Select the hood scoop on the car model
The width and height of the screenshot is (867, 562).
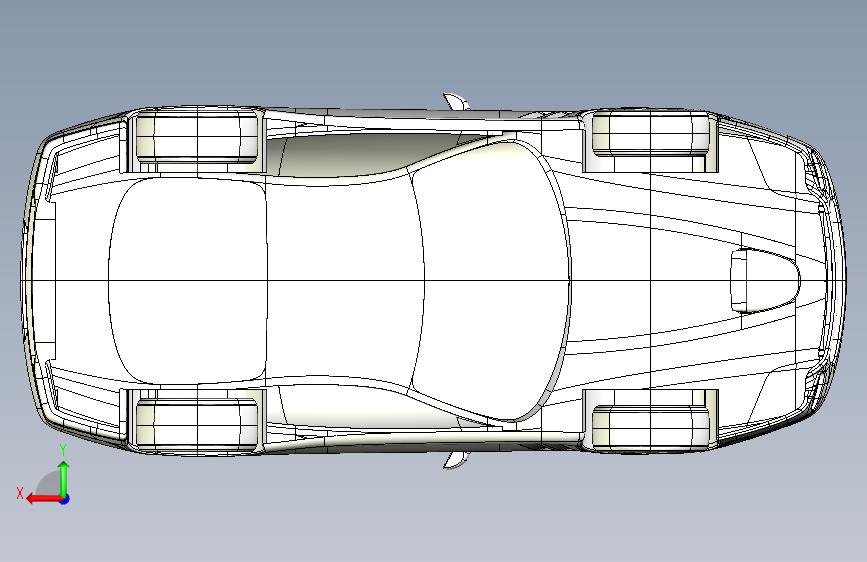(x=765, y=280)
